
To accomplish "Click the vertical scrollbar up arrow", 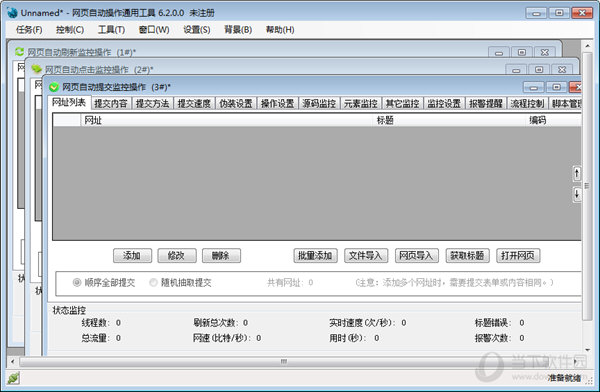I will (x=588, y=46).
